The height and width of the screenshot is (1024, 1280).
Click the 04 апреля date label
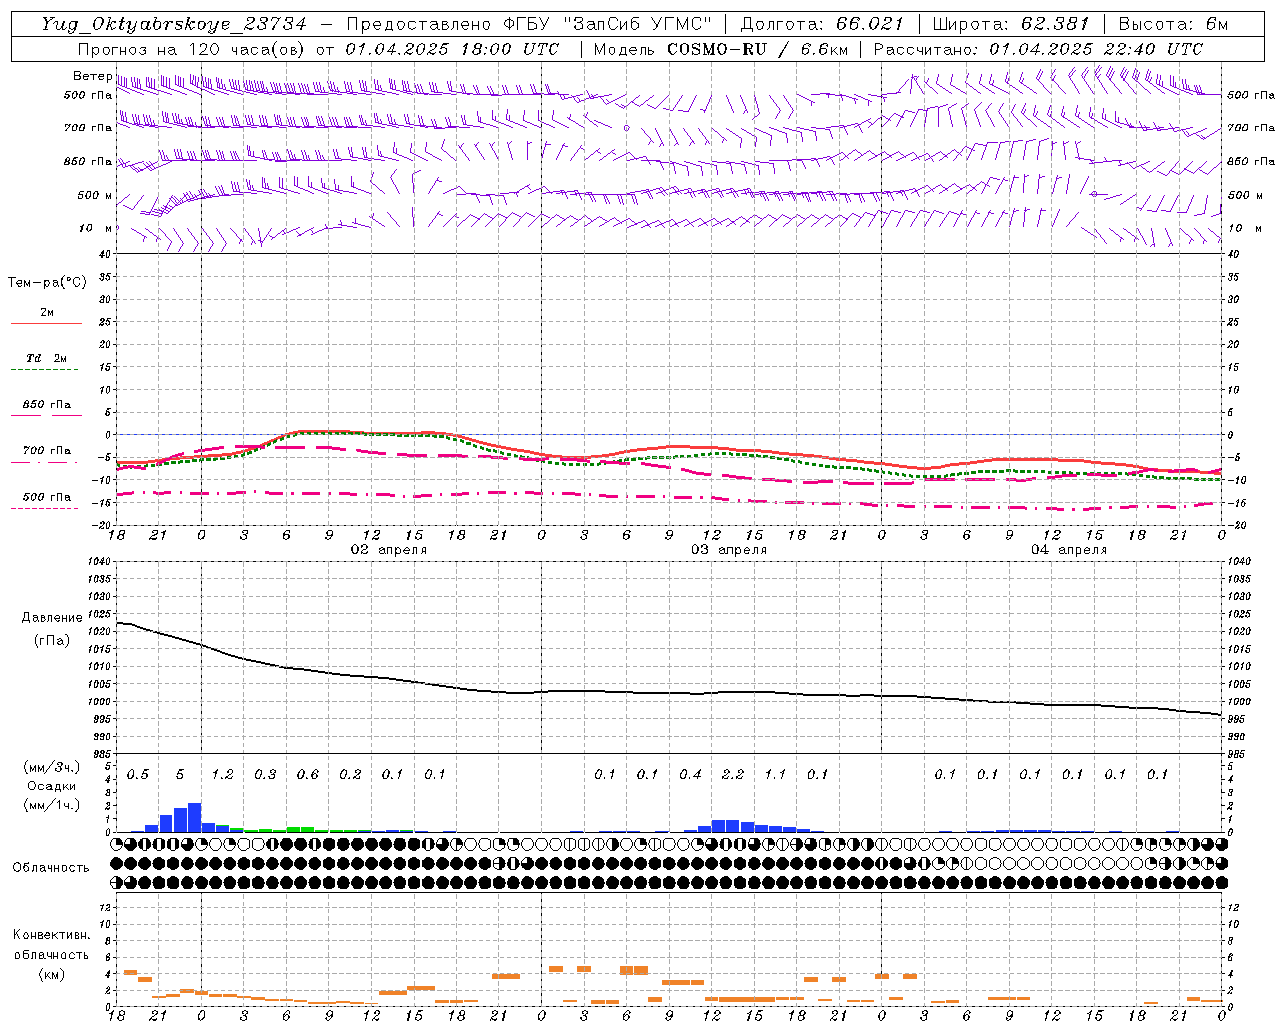coord(1069,550)
